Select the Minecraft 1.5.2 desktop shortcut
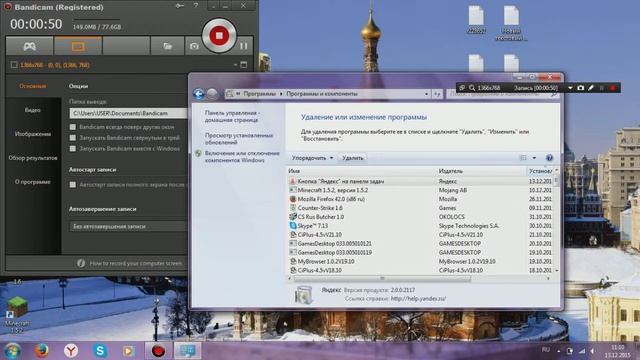The image size is (640, 360). tap(17, 315)
